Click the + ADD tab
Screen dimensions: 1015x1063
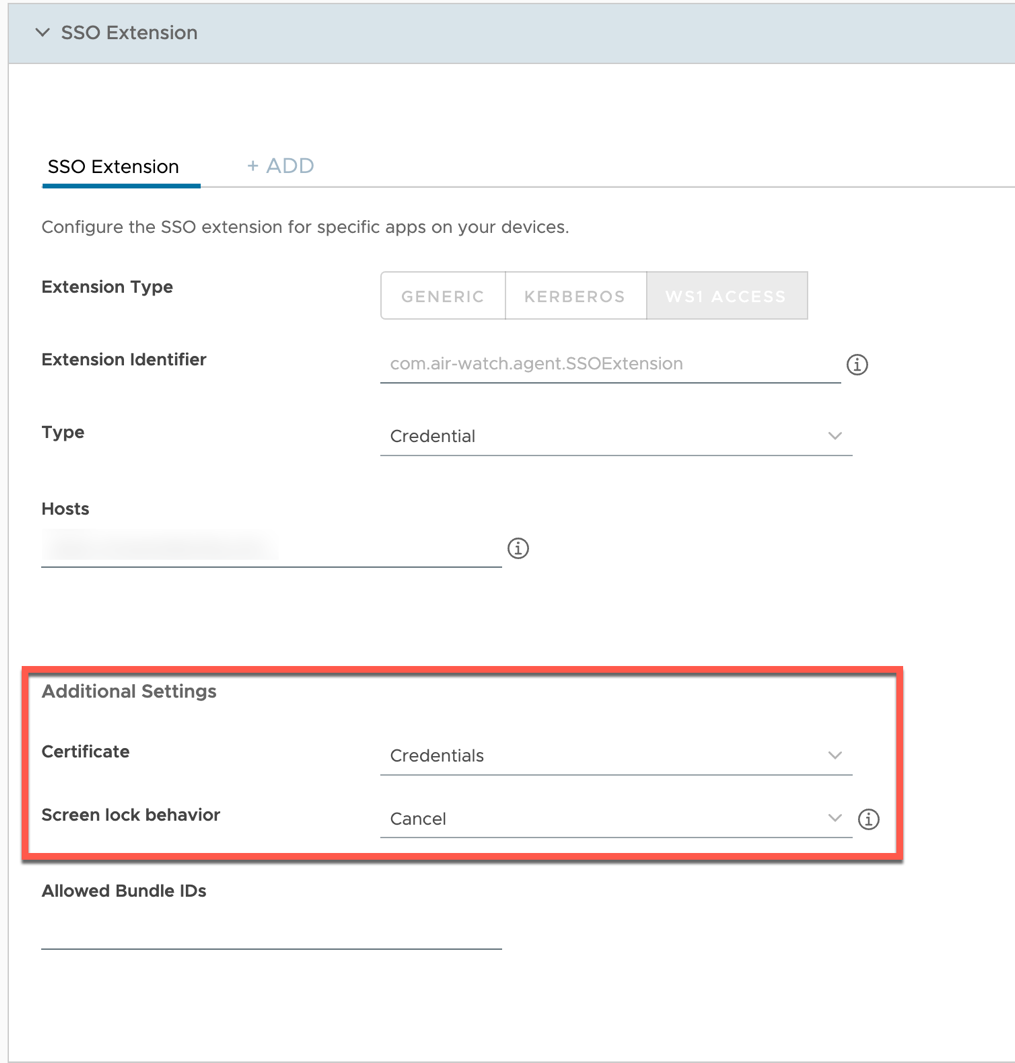pos(281,166)
